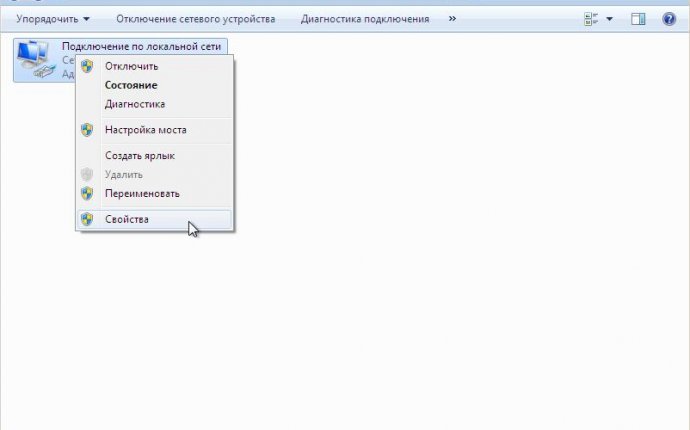Choose Создать ярлык from context menu

pyautogui.click(x=154, y=156)
